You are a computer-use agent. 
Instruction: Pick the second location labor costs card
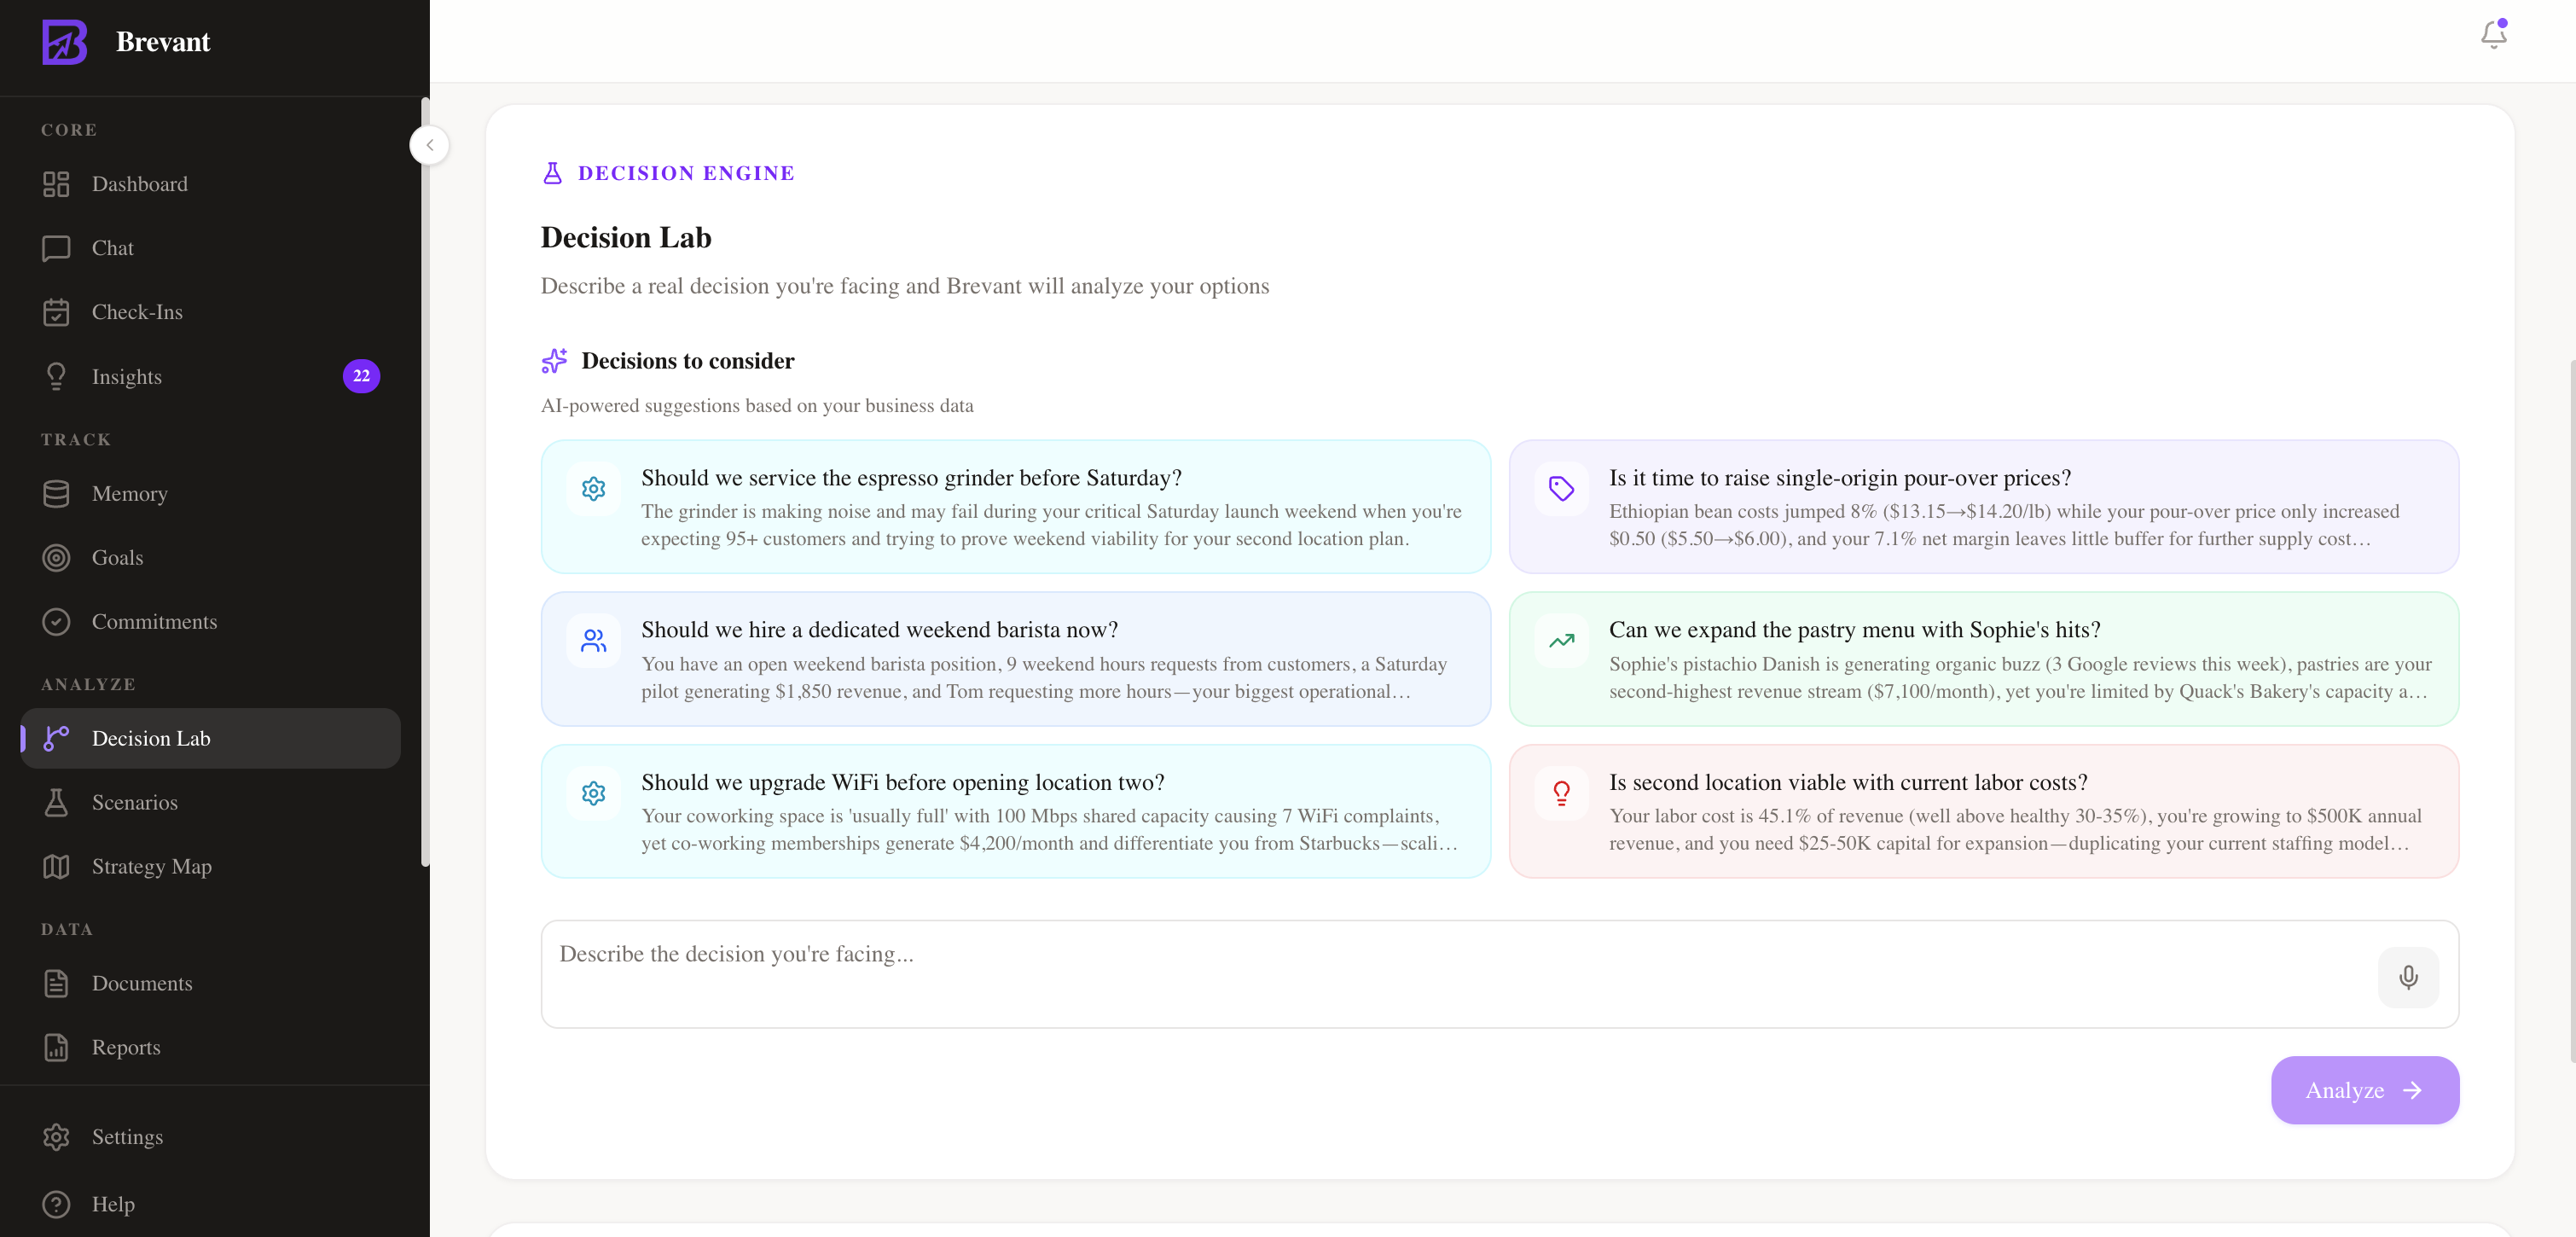(x=1983, y=811)
